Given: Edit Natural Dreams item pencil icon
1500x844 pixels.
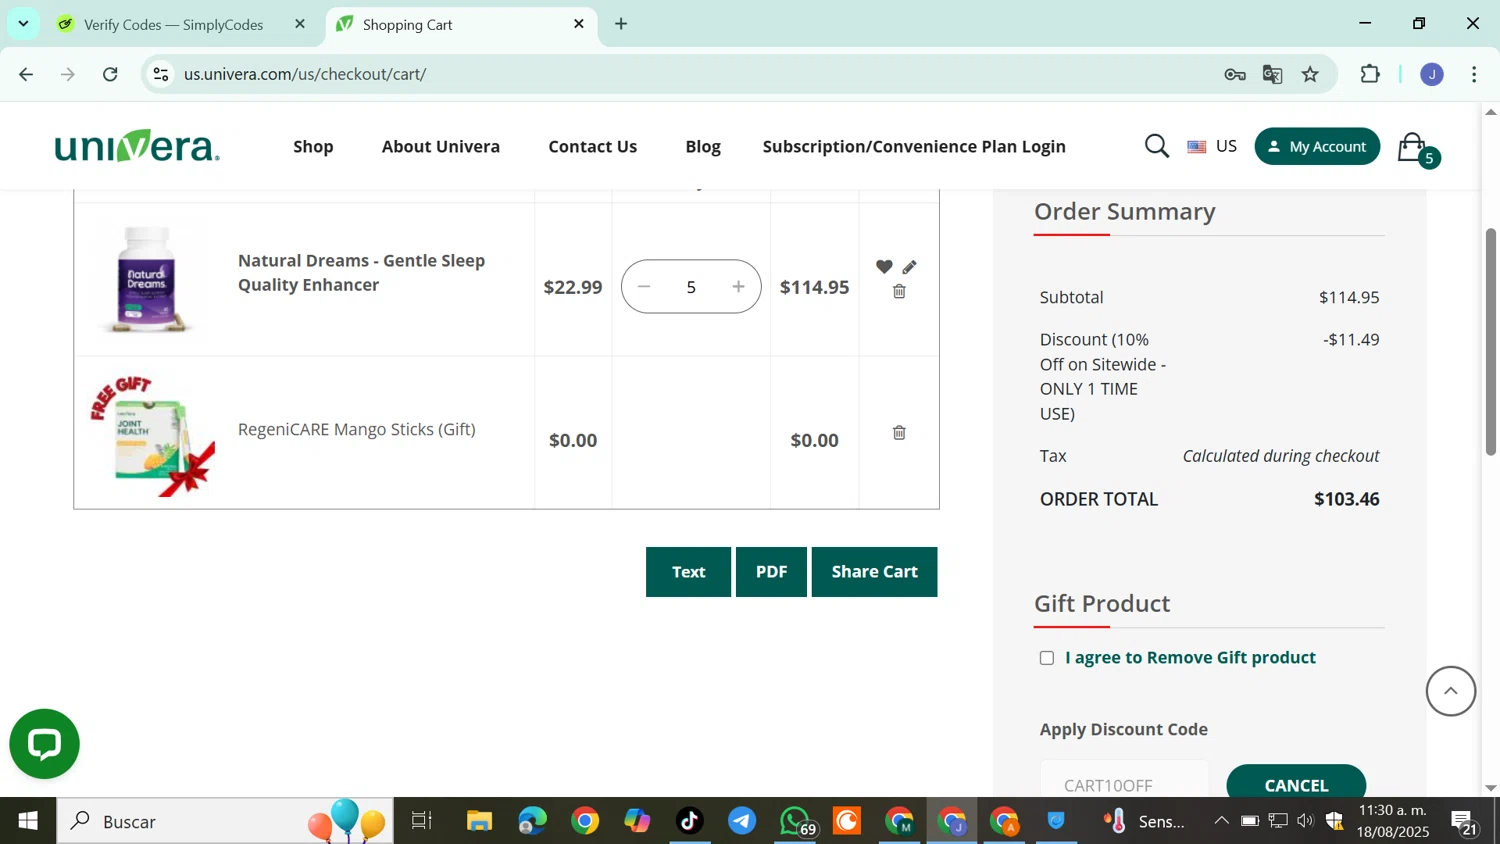Looking at the screenshot, I should pos(909,267).
